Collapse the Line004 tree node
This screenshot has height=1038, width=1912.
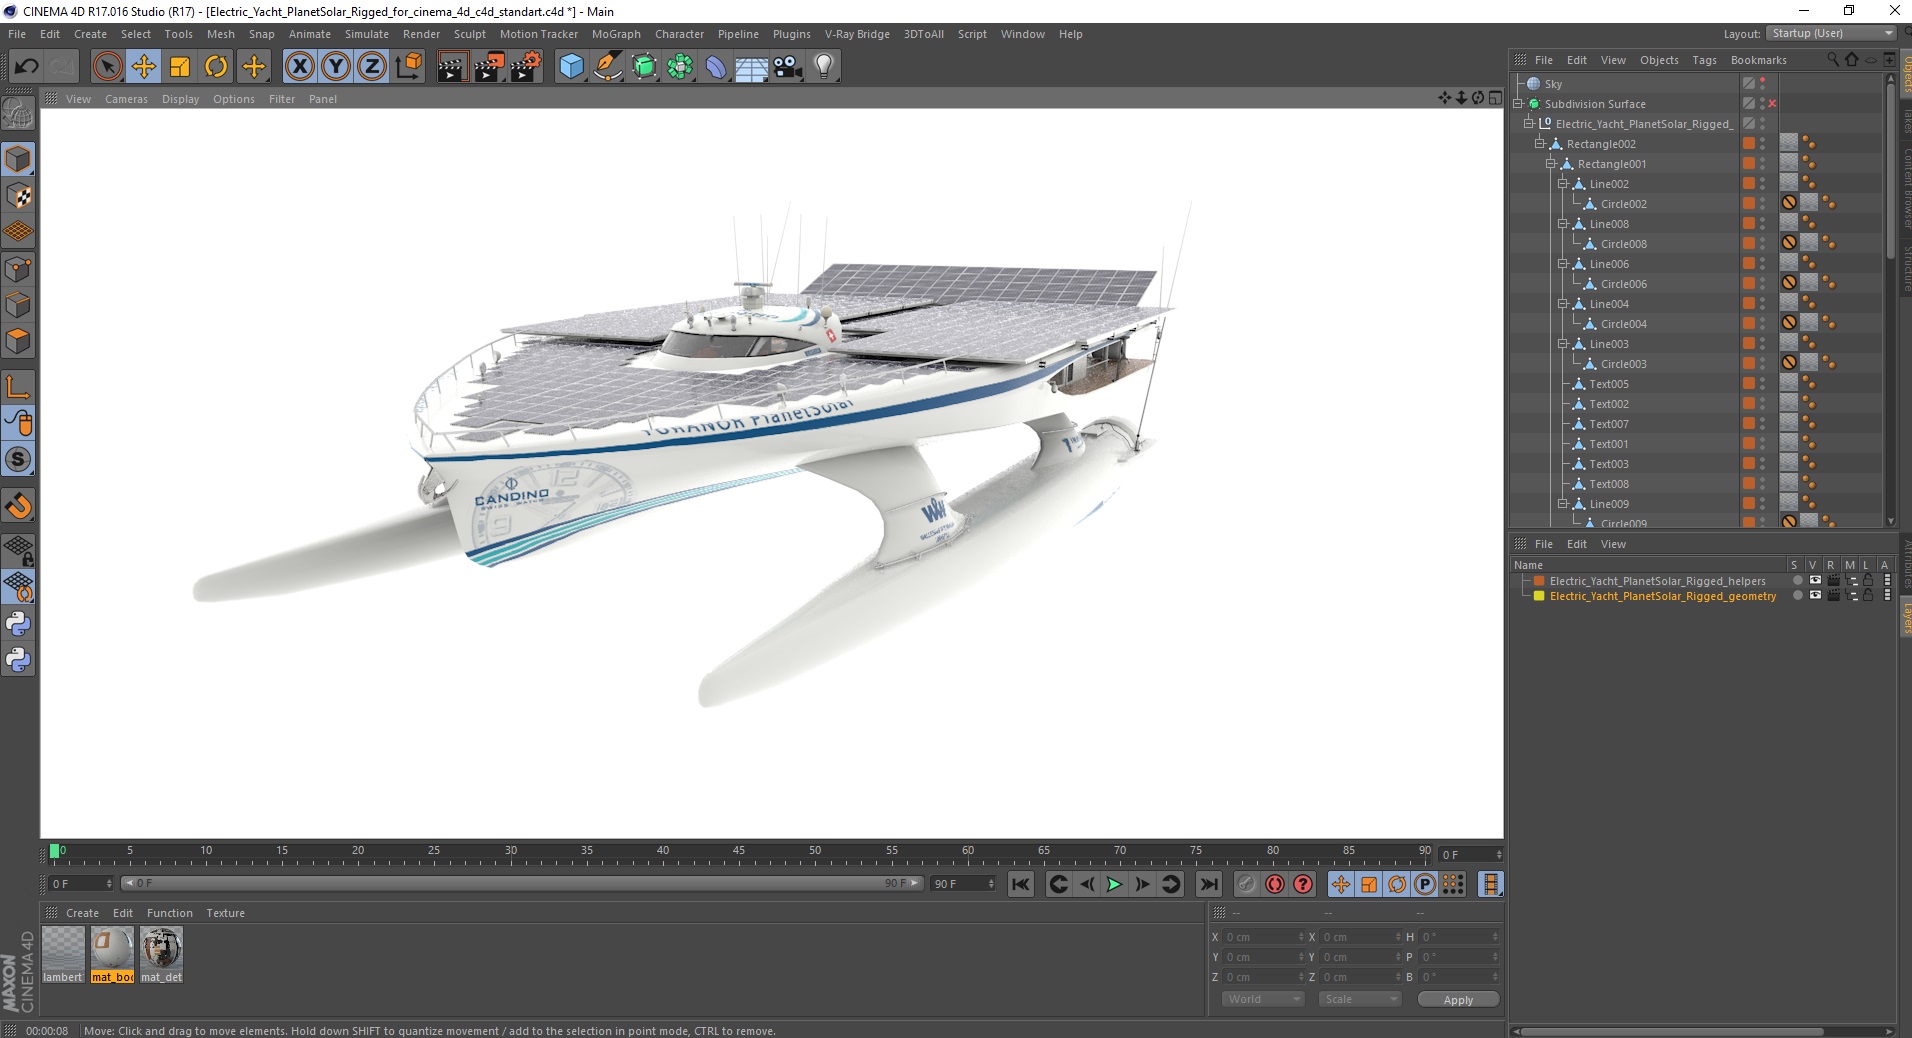tap(1562, 303)
